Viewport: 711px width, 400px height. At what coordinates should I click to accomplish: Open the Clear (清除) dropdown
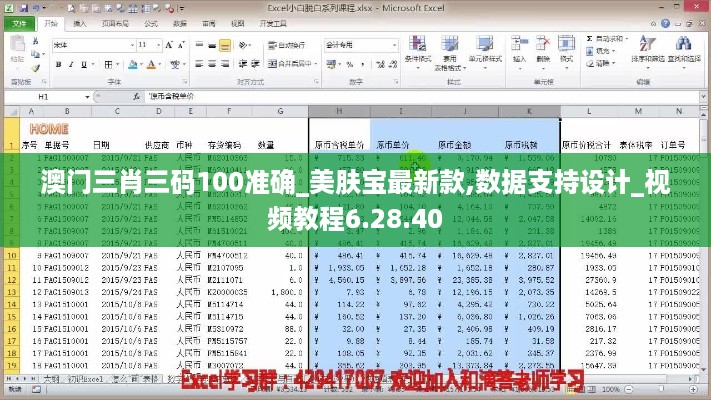pyautogui.click(x=601, y=63)
